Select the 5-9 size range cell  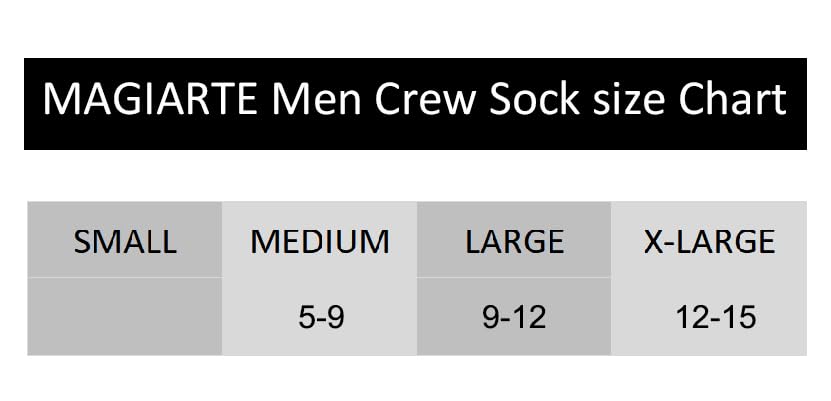click(320, 318)
